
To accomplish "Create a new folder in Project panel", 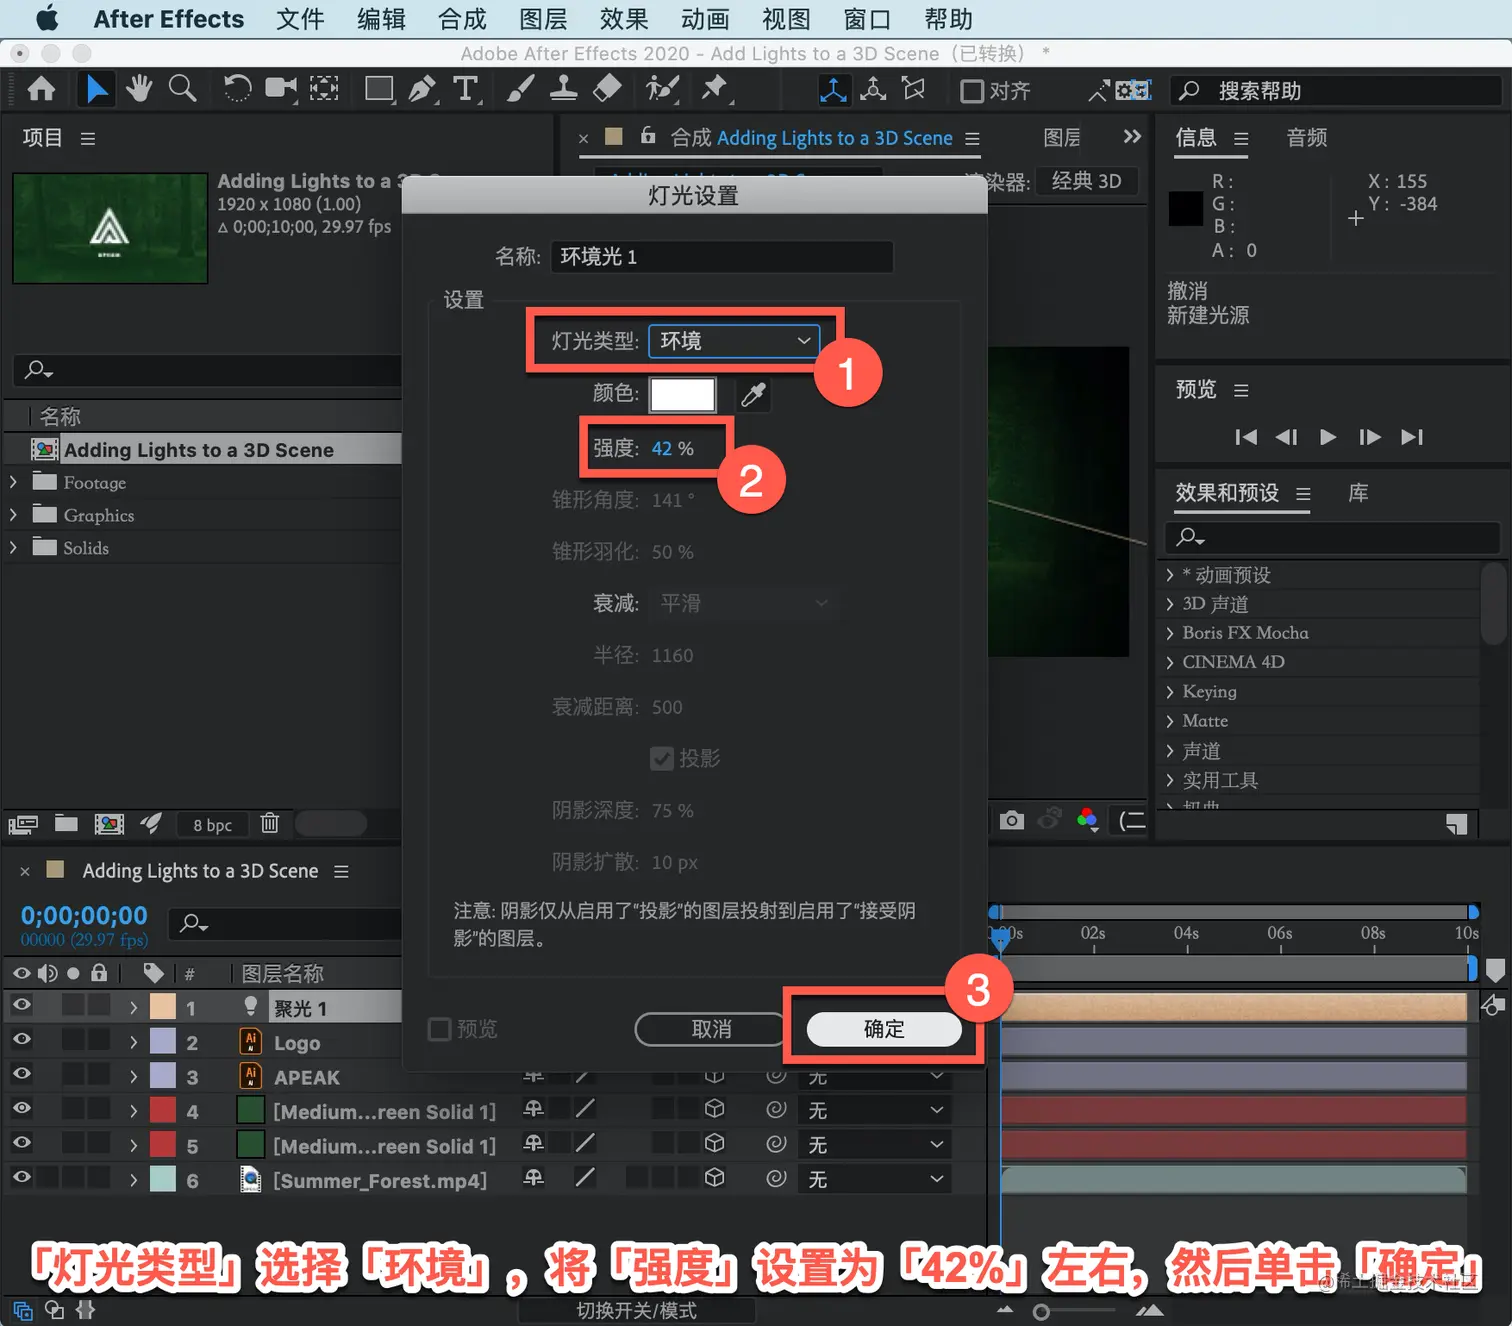I will click(x=66, y=823).
